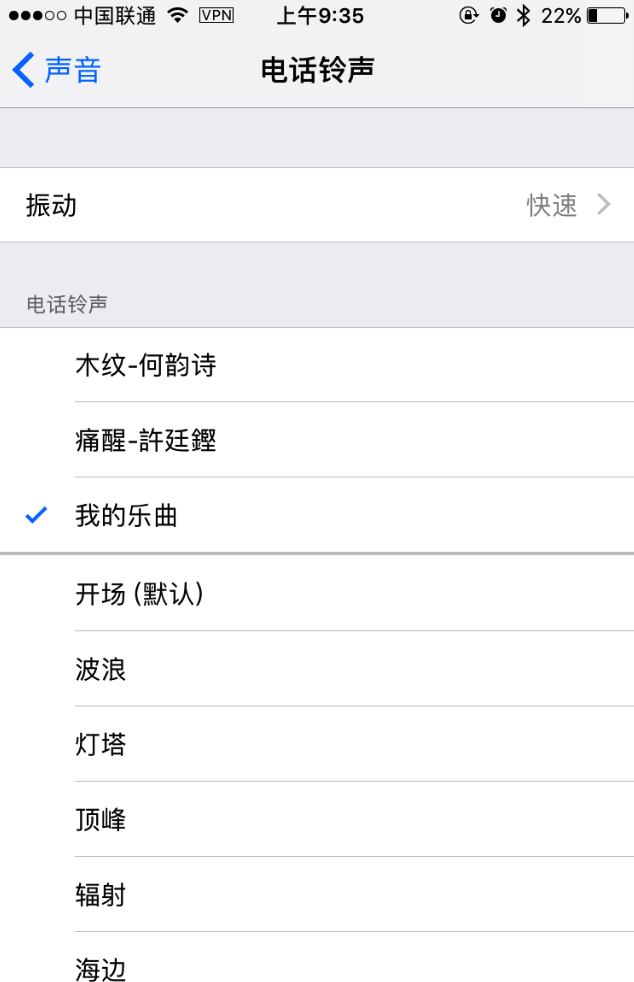Viewport: 634px width, 982px height.
Task: Open the 振动 vibration settings chevron
Action: (x=604, y=204)
